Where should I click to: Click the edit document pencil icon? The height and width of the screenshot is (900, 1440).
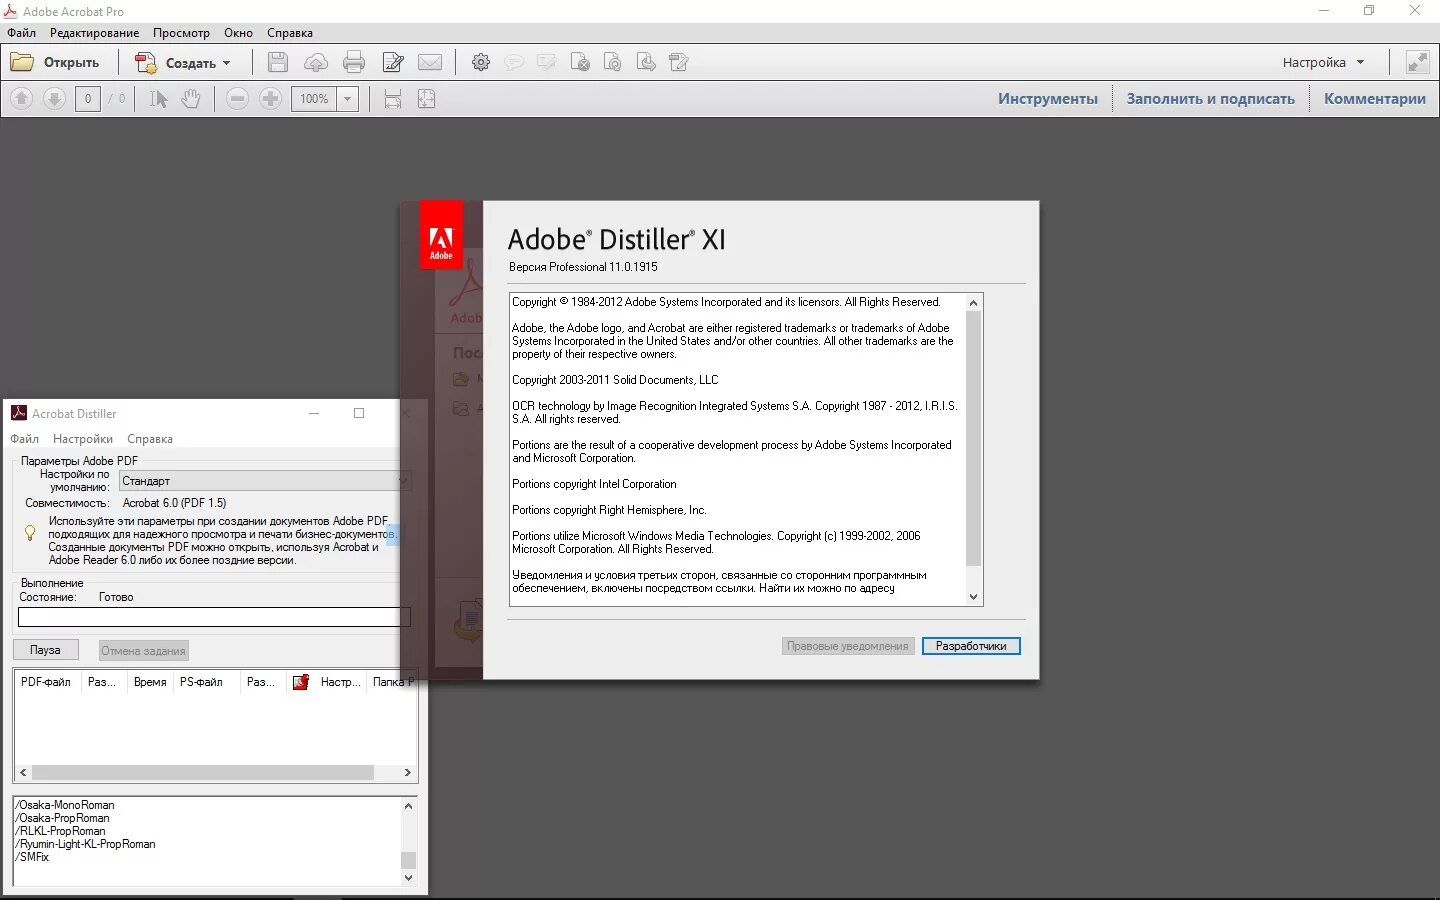pos(393,62)
